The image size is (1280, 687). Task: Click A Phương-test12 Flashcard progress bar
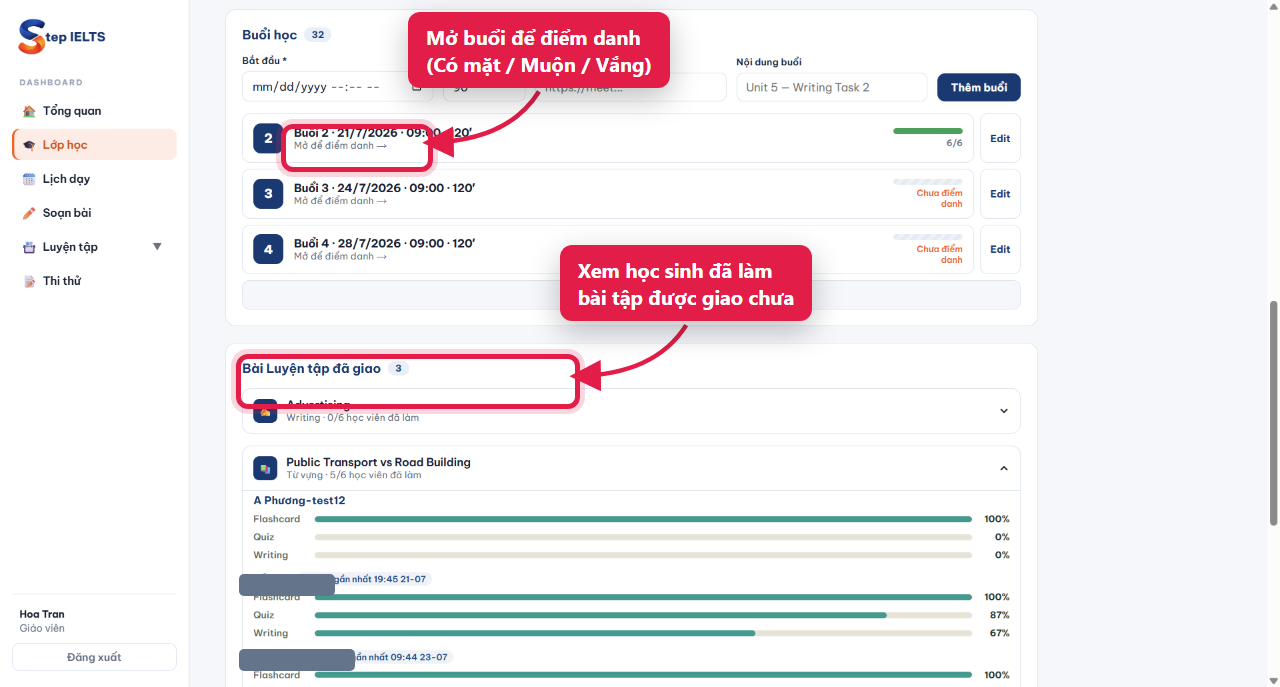click(643, 519)
